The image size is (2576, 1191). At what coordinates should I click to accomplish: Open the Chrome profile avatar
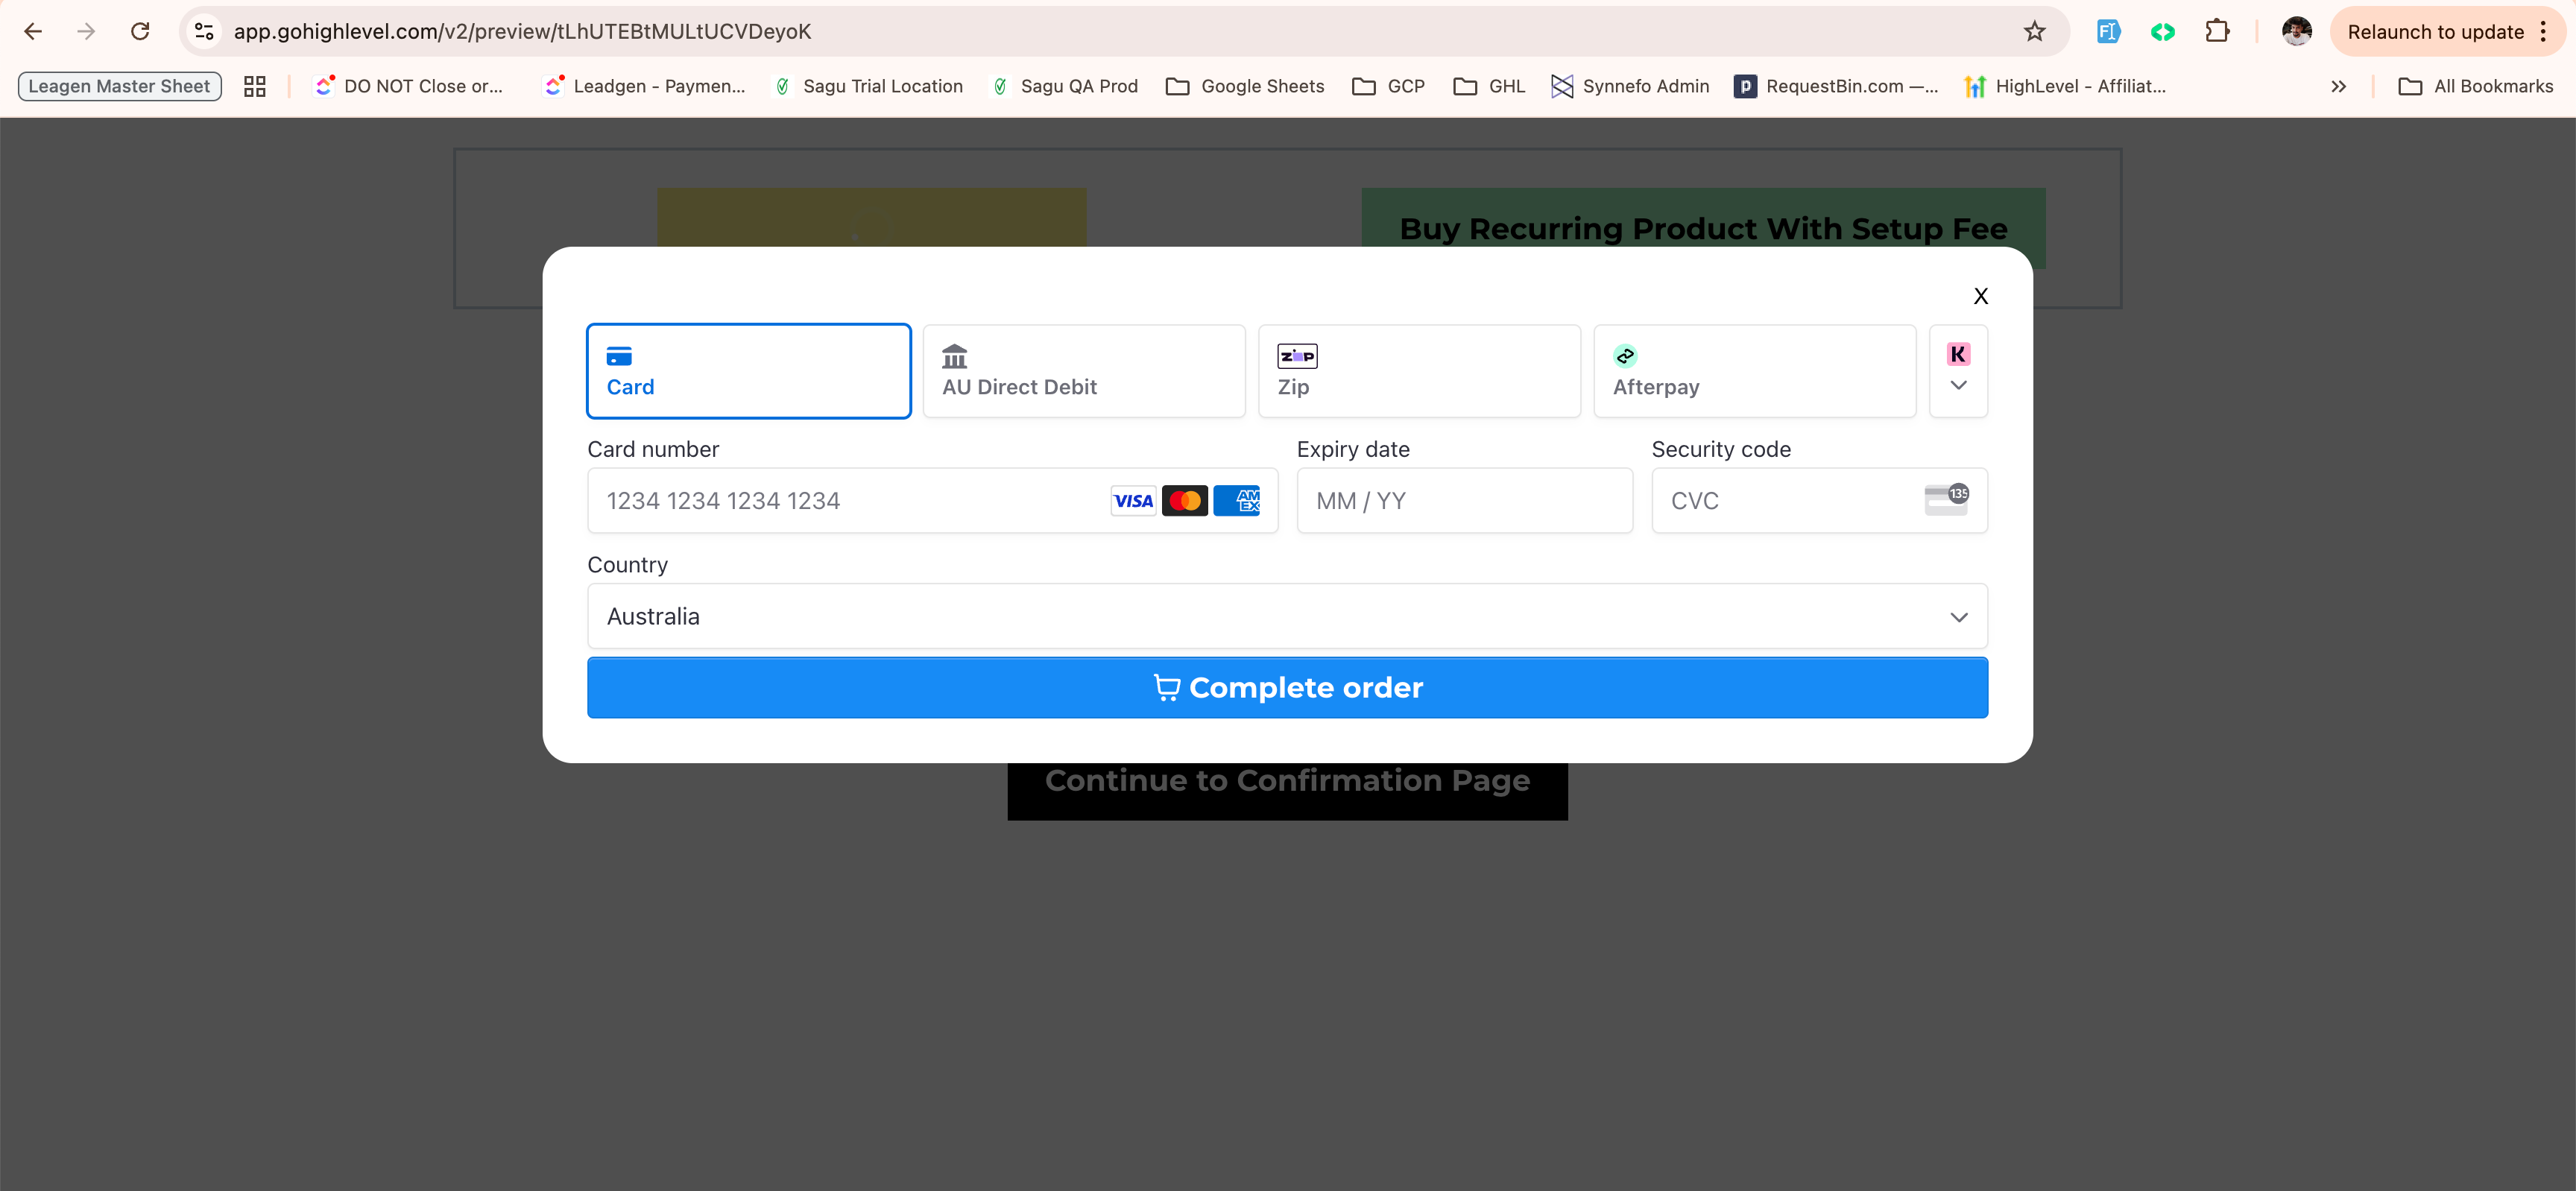(x=2296, y=31)
